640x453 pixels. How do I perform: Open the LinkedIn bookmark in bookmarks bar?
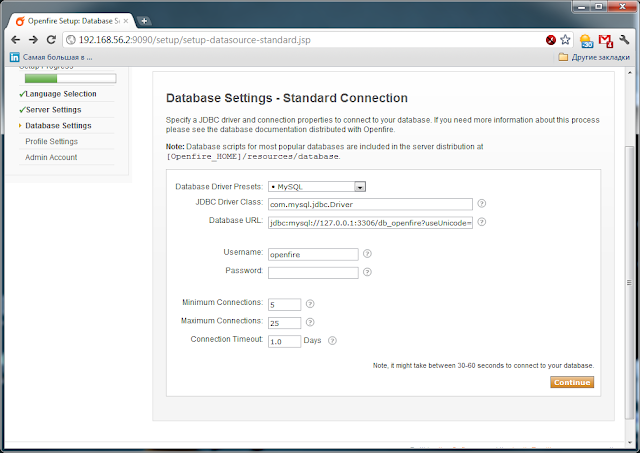51,57
